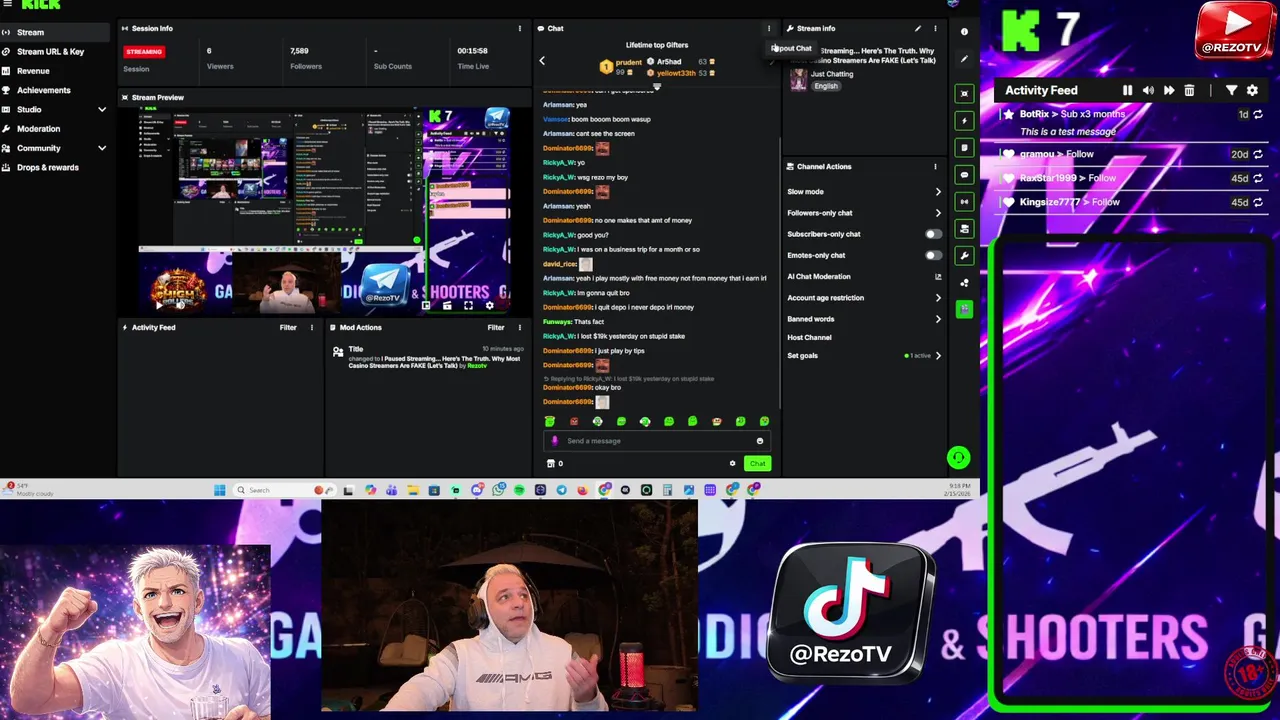Click the pencil icon in right rail
This screenshot has height=720, width=1280.
pyautogui.click(x=964, y=59)
